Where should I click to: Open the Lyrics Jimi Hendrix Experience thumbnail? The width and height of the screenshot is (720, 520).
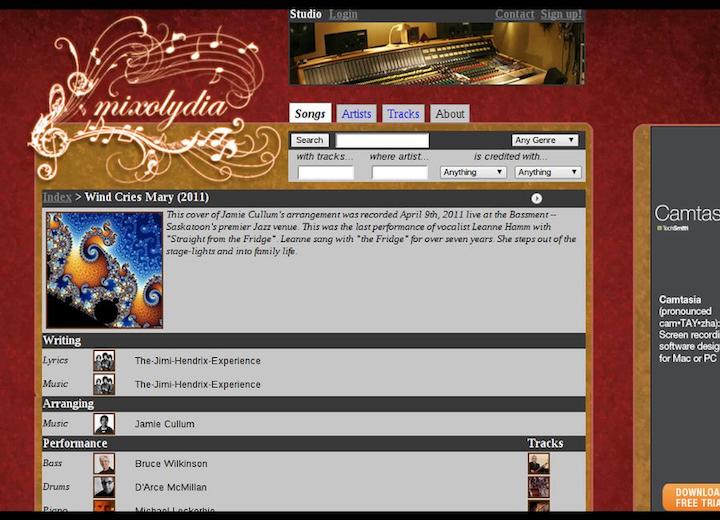pos(104,361)
